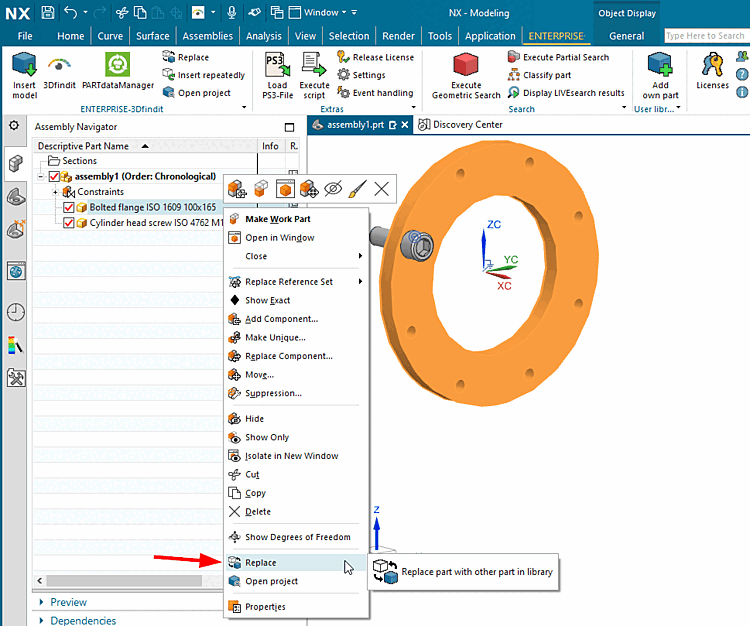The width and height of the screenshot is (750, 626).
Task: Click Replace at the bottom of the context menu
Action: click(297, 562)
